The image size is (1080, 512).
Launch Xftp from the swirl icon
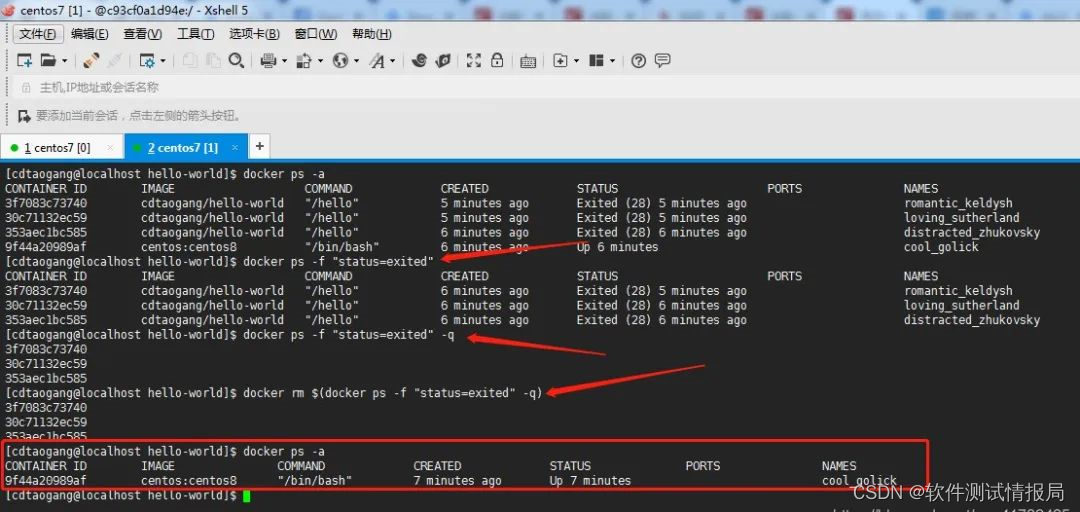point(419,61)
